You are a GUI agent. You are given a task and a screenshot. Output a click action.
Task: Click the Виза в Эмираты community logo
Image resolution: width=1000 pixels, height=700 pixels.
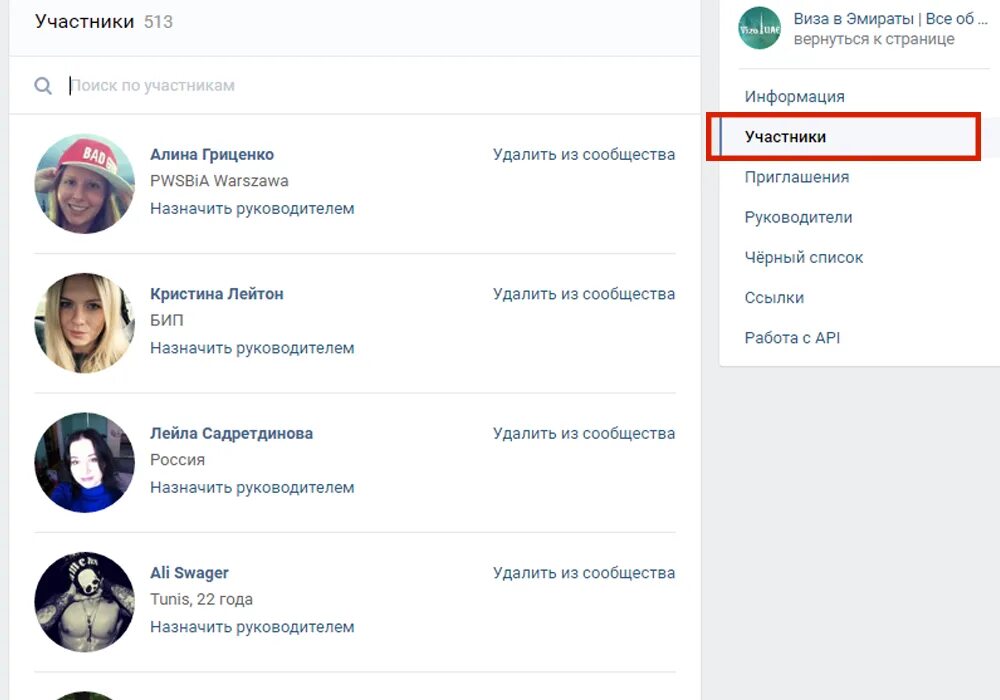759,29
